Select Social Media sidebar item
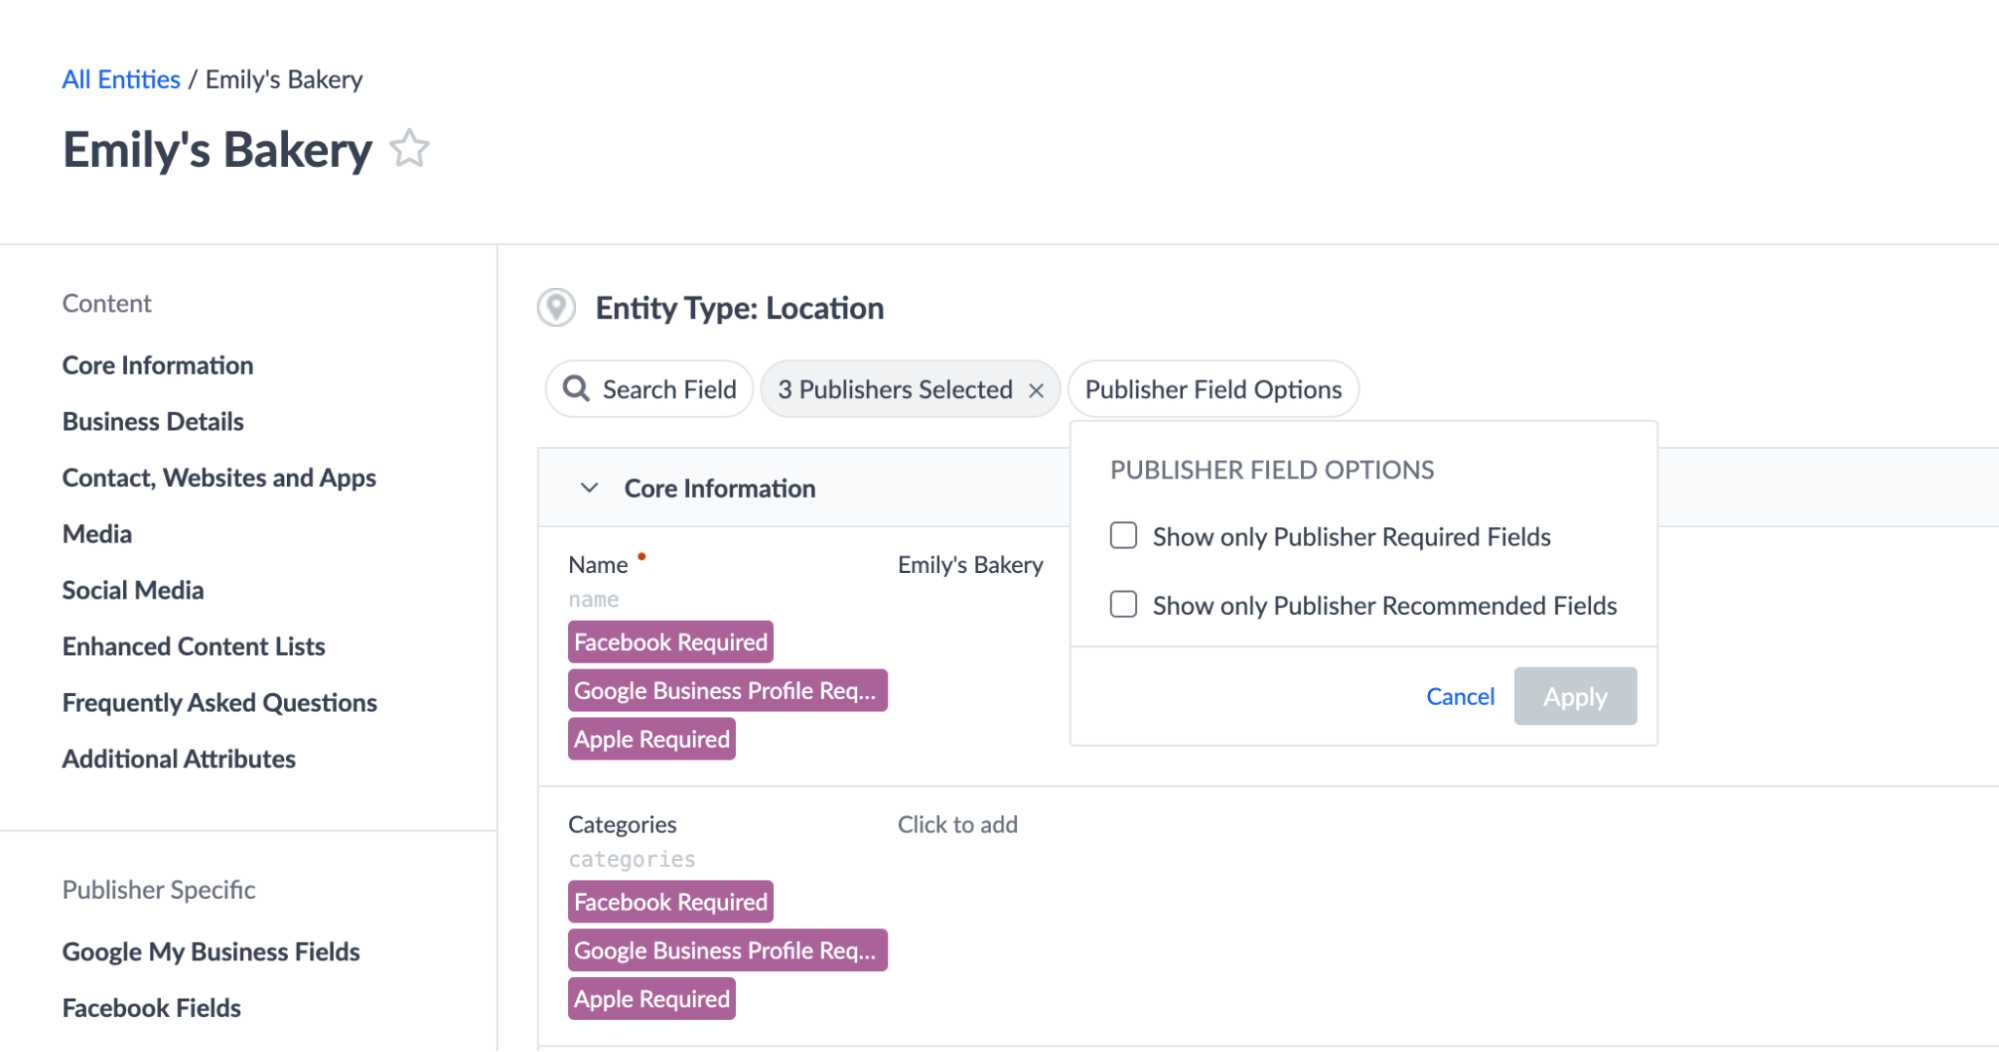1999x1052 pixels. pos(133,590)
